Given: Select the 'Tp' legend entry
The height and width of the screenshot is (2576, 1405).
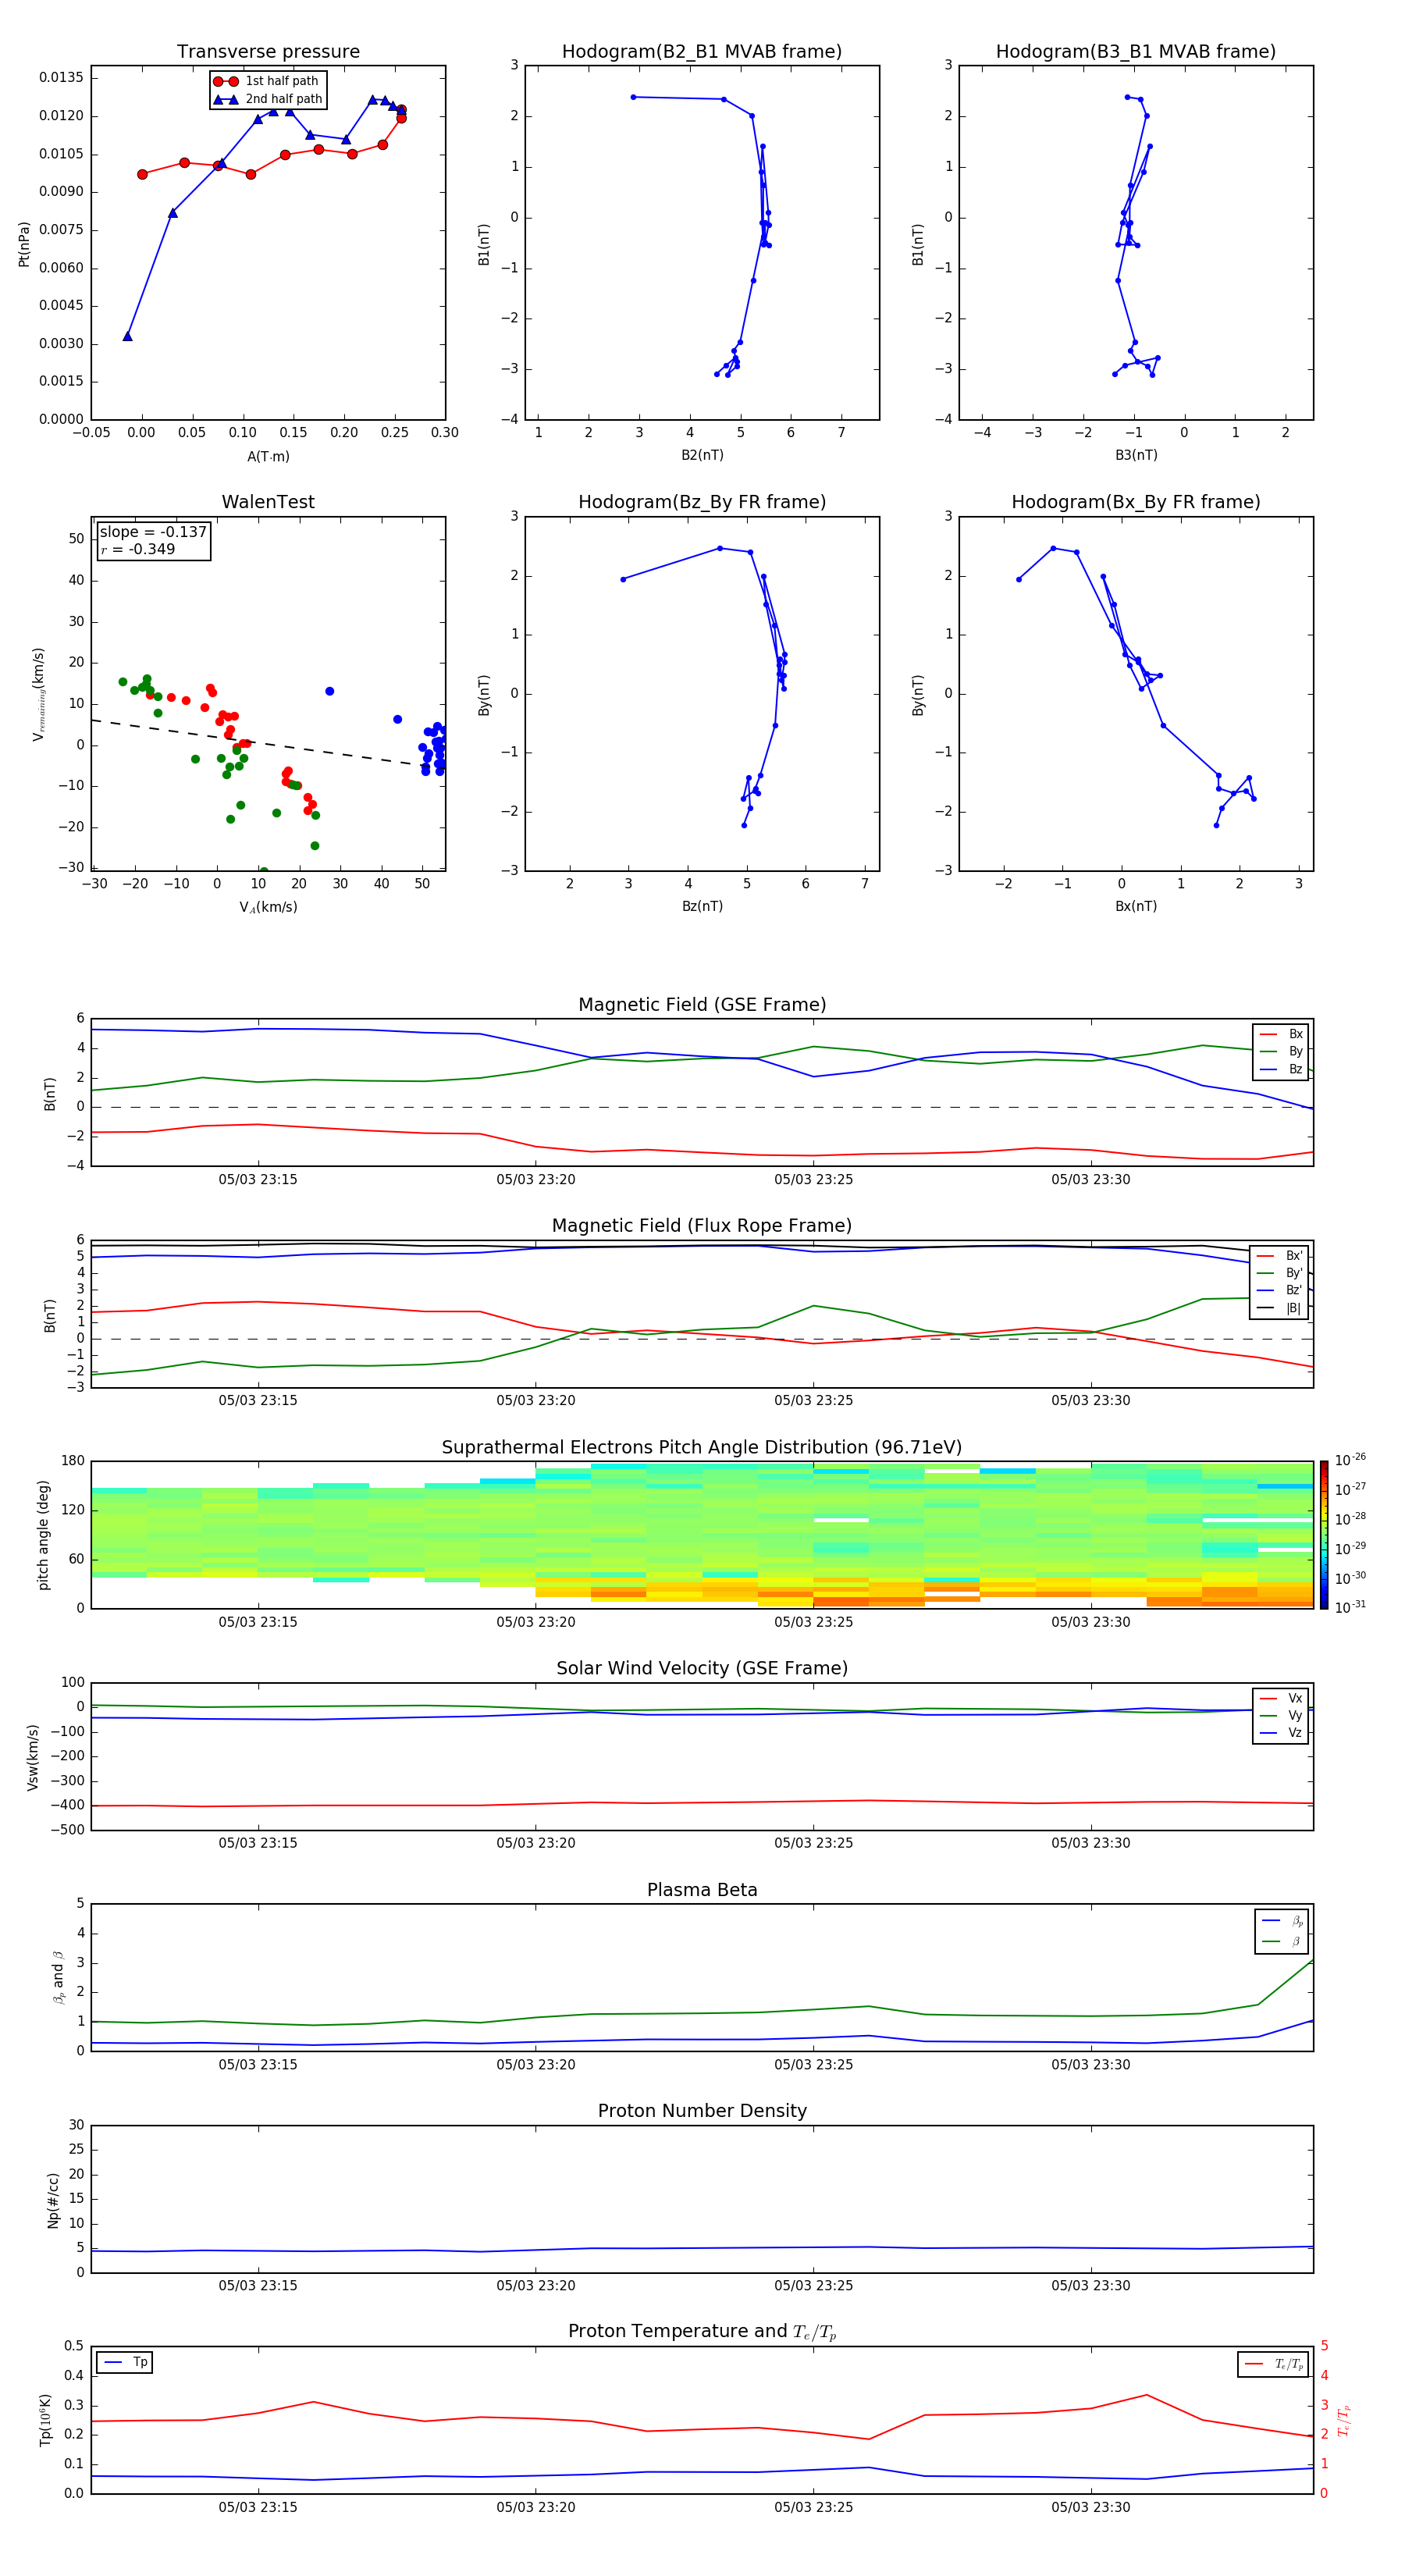Looking at the screenshot, I should click(126, 2363).
